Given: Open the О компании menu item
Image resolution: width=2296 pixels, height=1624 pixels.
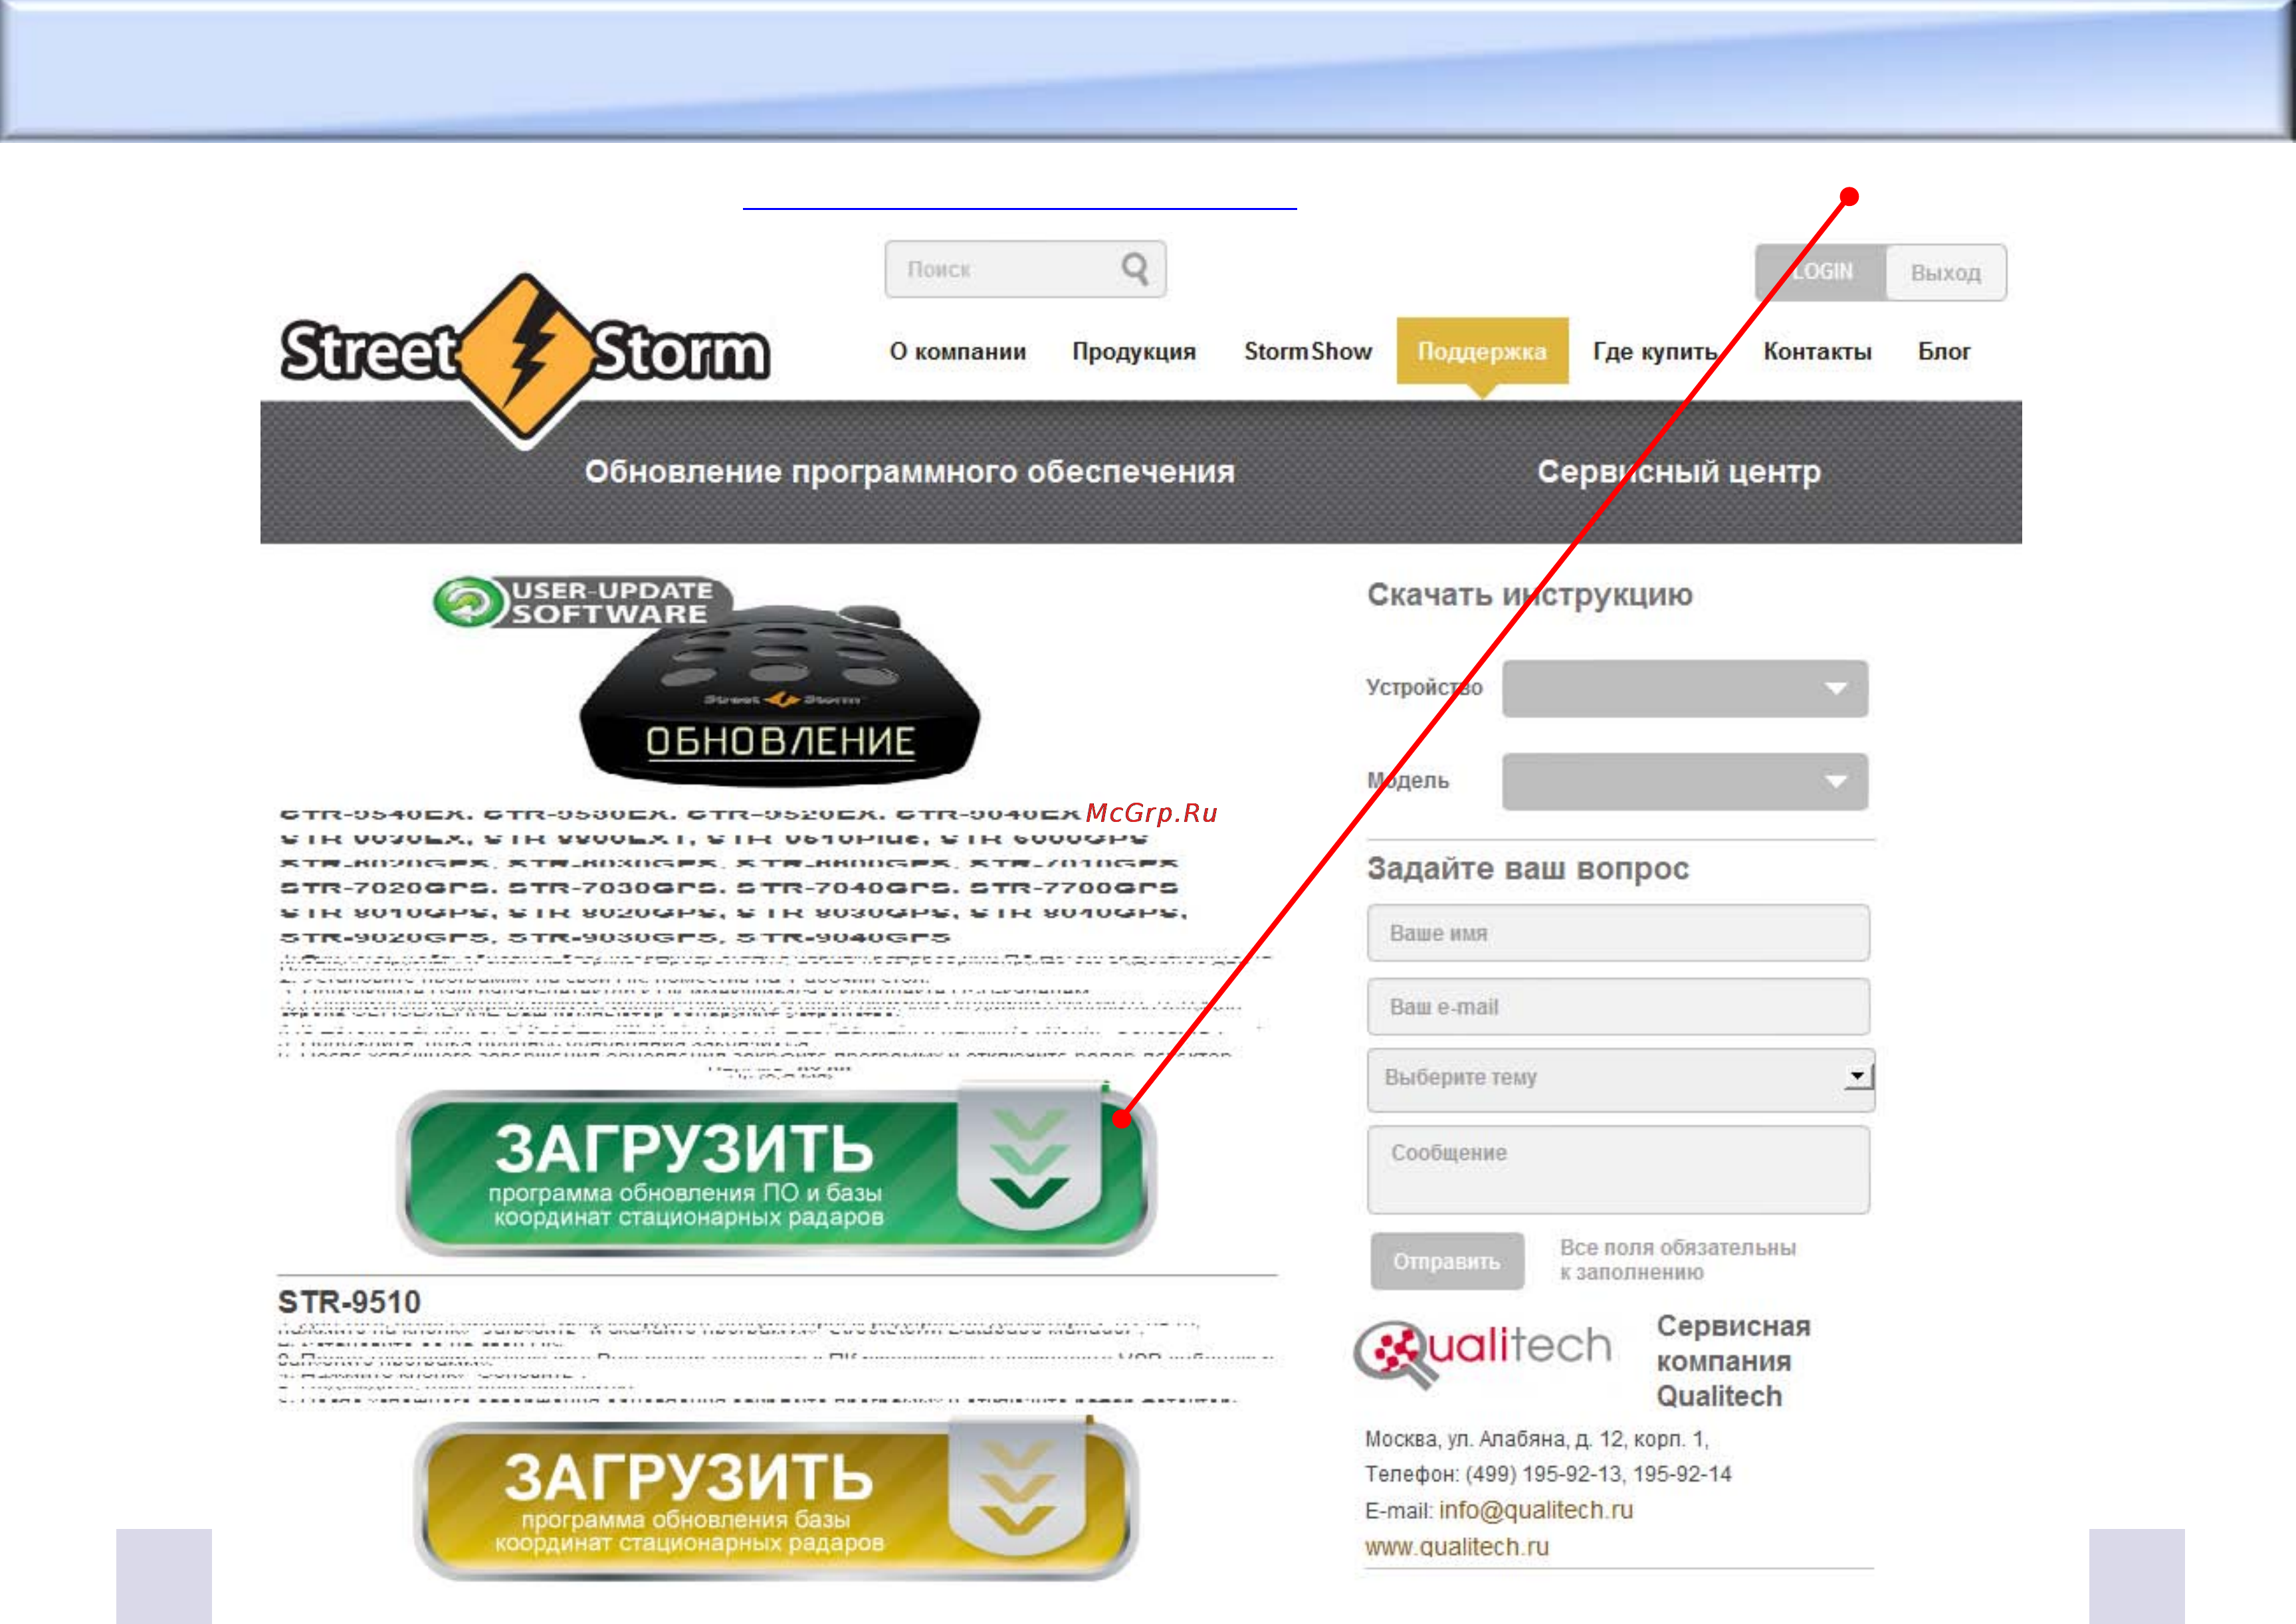Looking at the screenshot, I should (x=958, y=351).
